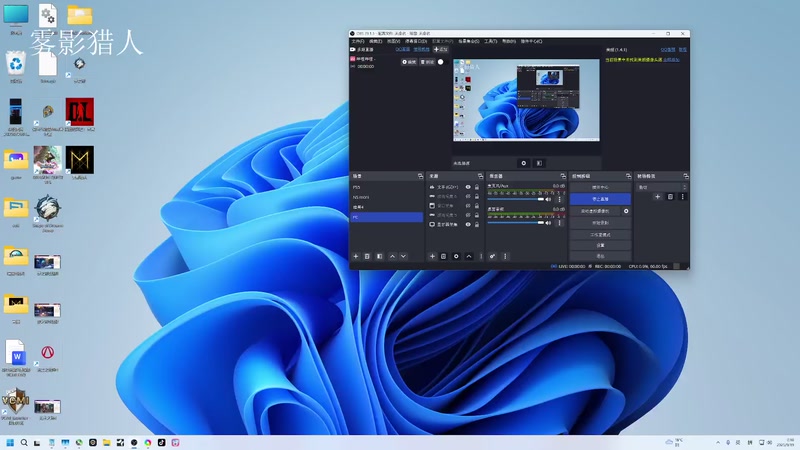Open the 帮助(H) menu

tap(509, 41)
